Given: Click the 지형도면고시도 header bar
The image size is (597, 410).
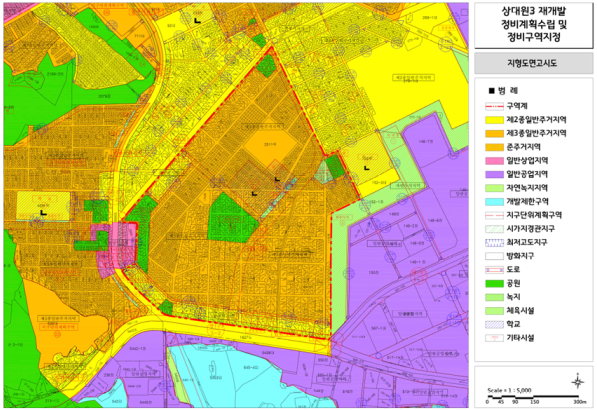Looking at the screenshot, I should tap(533, 63).
